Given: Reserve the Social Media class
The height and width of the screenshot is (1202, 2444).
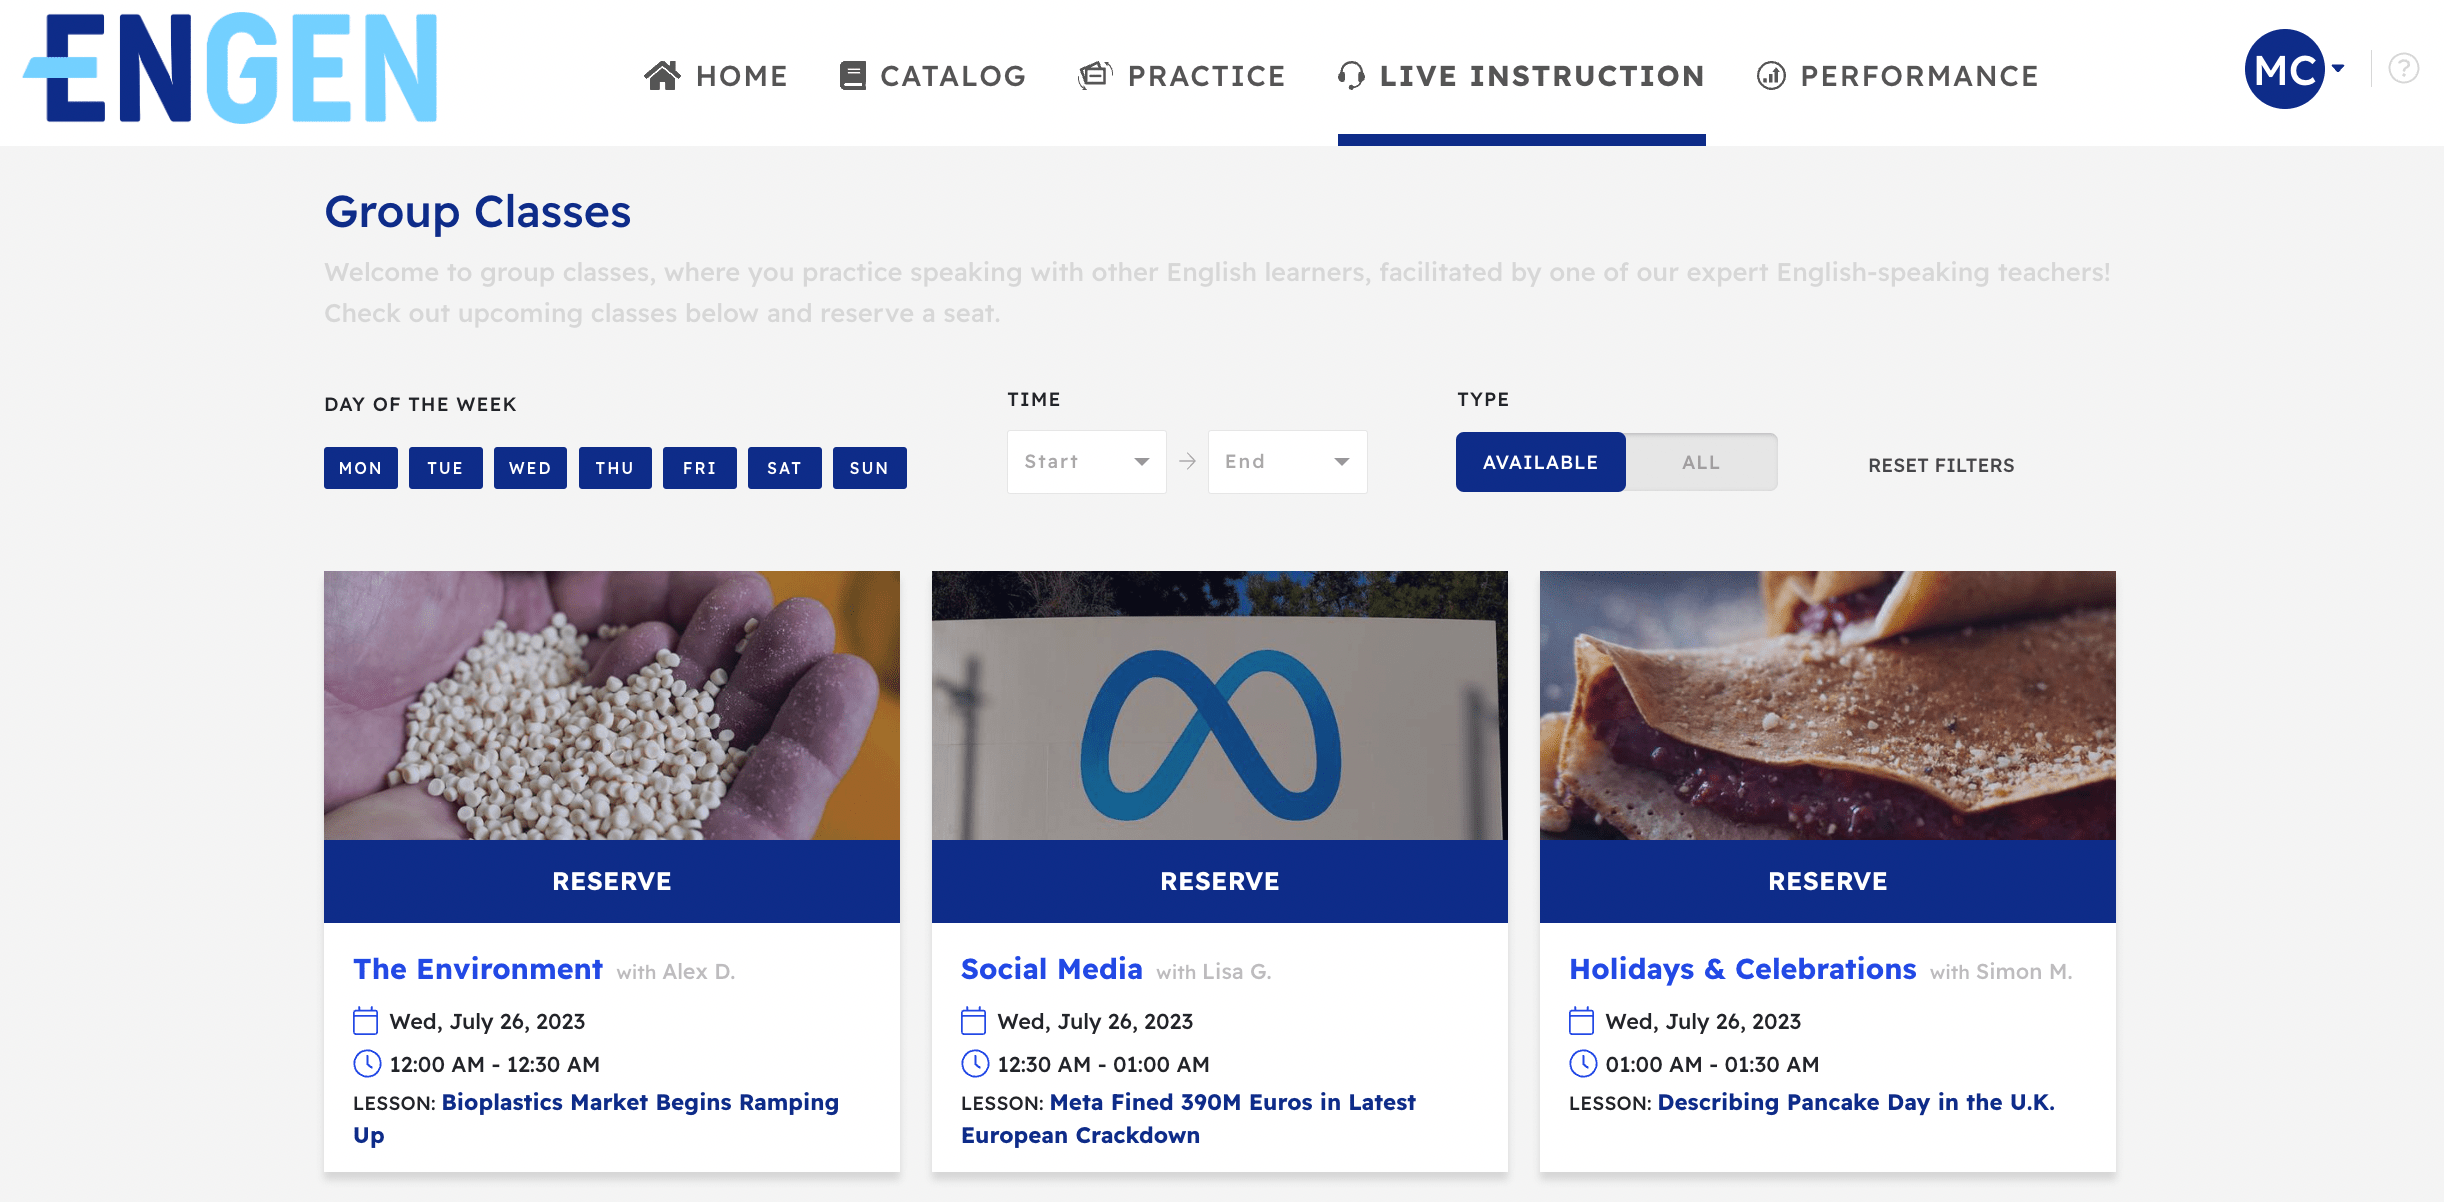Looking at the screenshot, I should (1219, 881).
